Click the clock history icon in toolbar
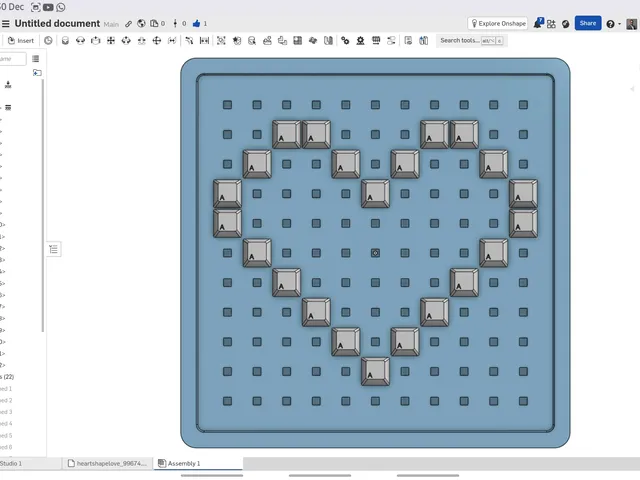This screenshot has height=480, width=640. [48, 40]
